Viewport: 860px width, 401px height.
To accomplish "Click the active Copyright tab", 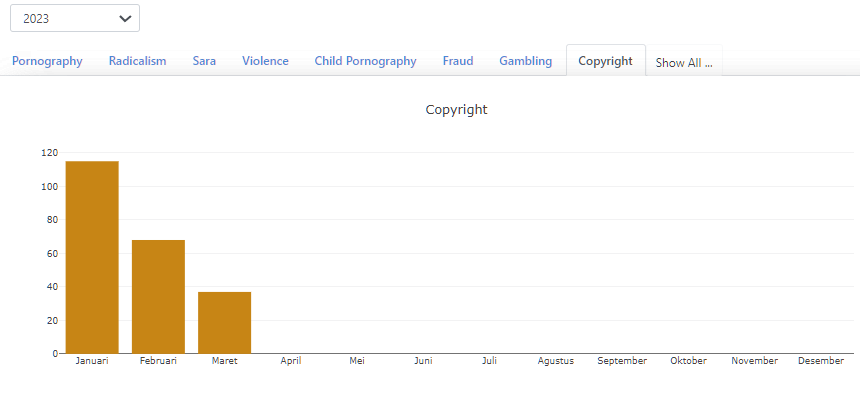I will 605,61.
